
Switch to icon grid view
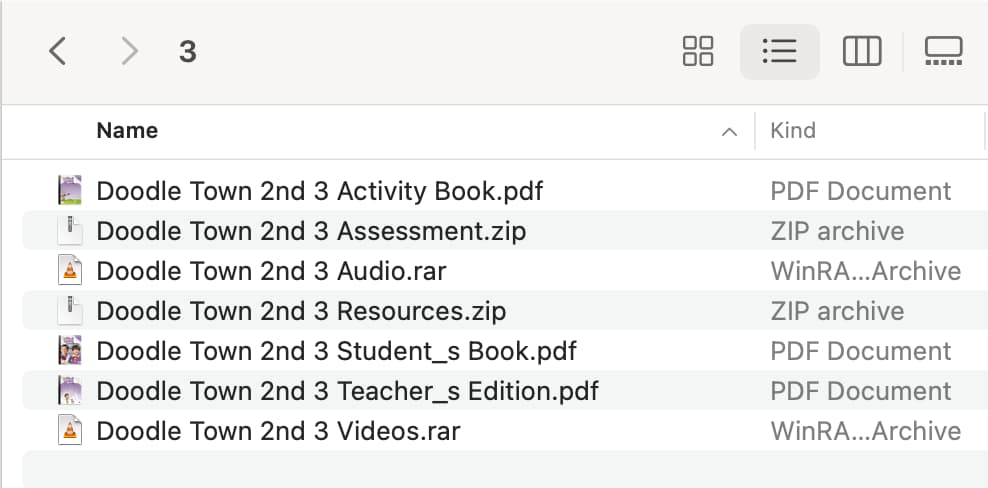coord(698,51)
